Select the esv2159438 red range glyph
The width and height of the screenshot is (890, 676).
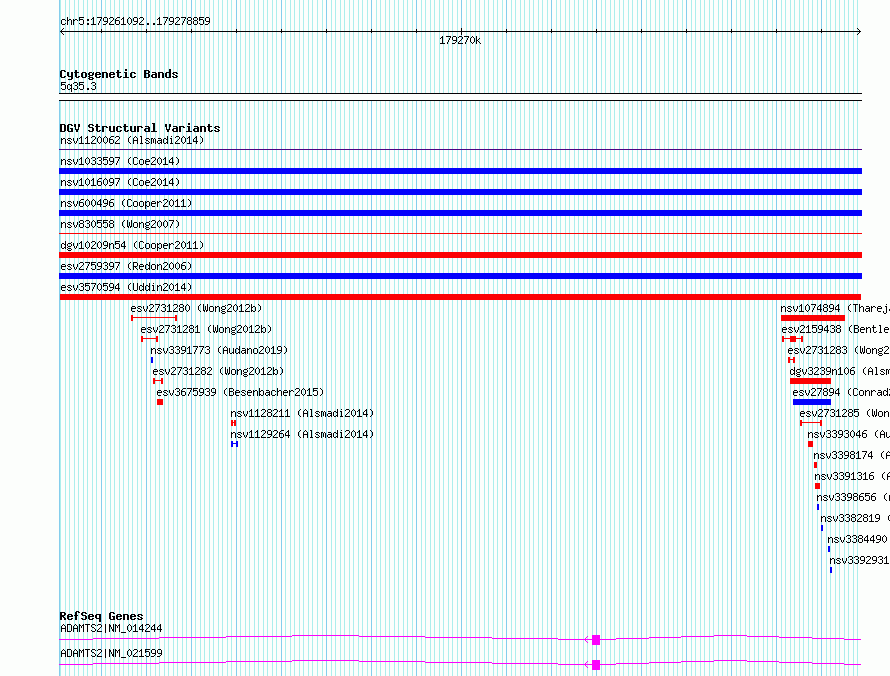pos(792,339)
